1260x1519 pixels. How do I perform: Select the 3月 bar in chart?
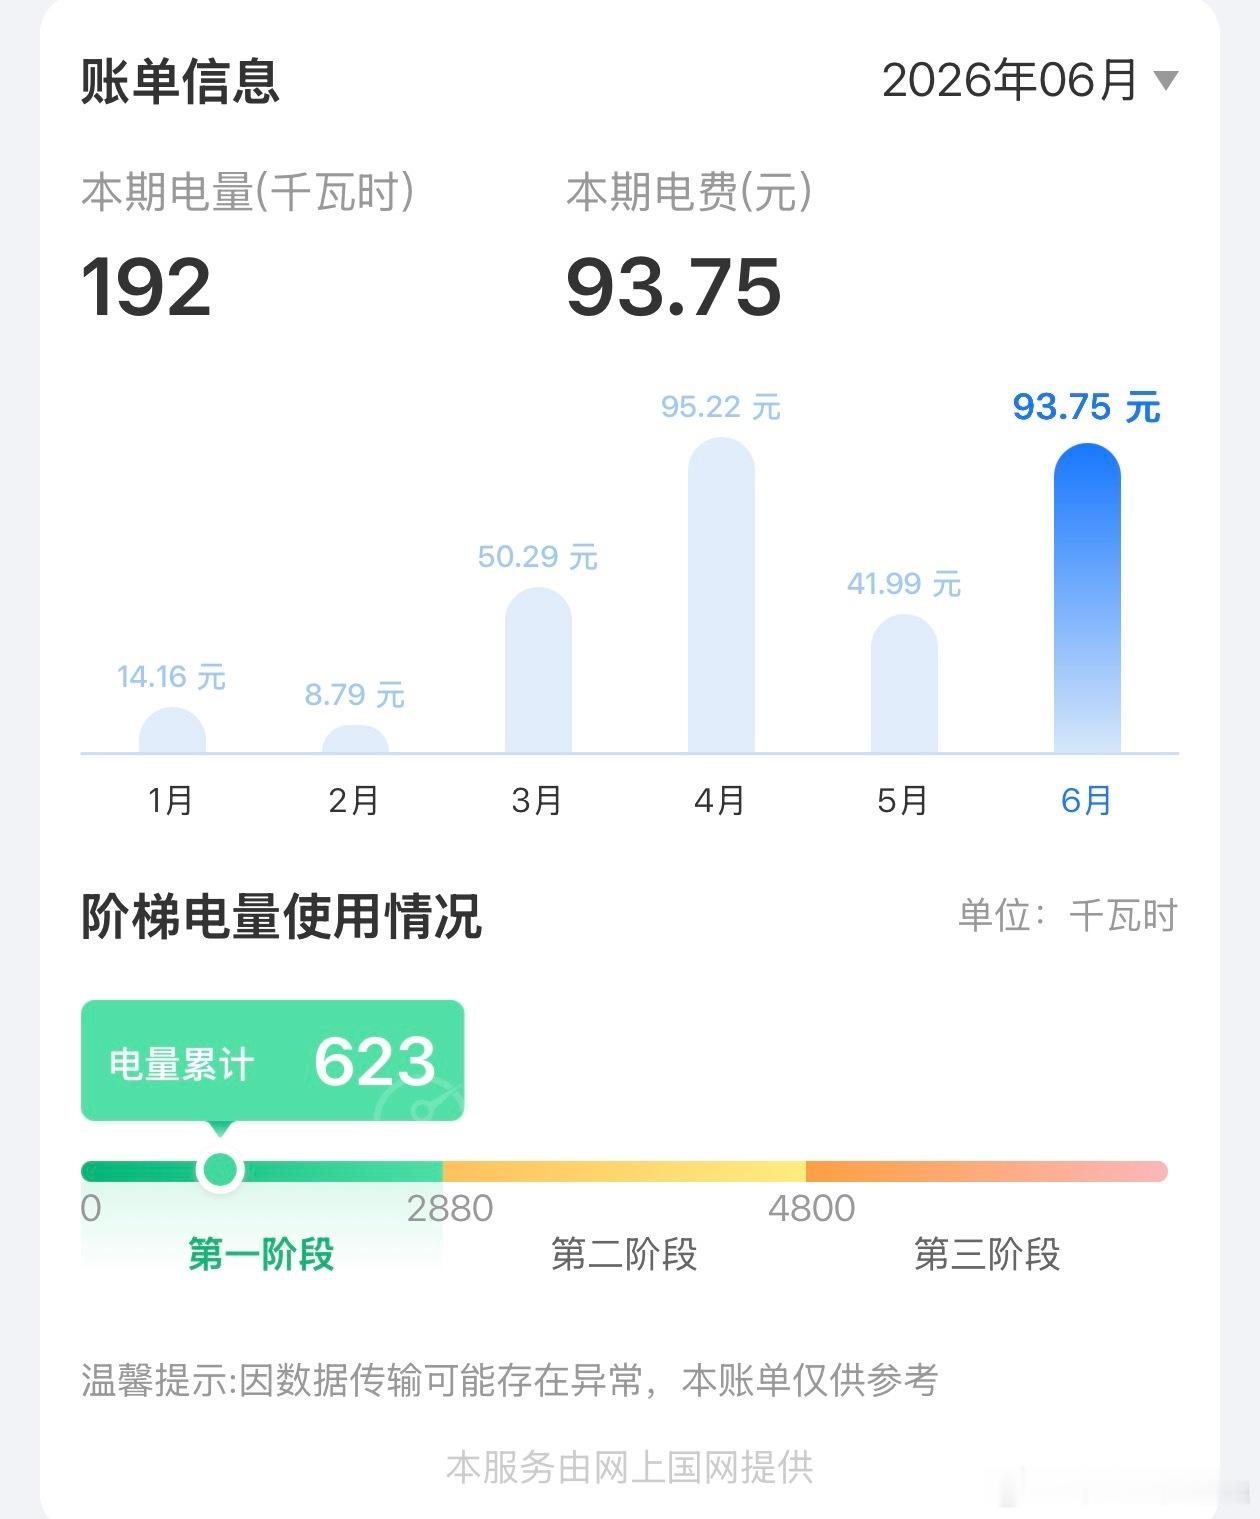538,670
